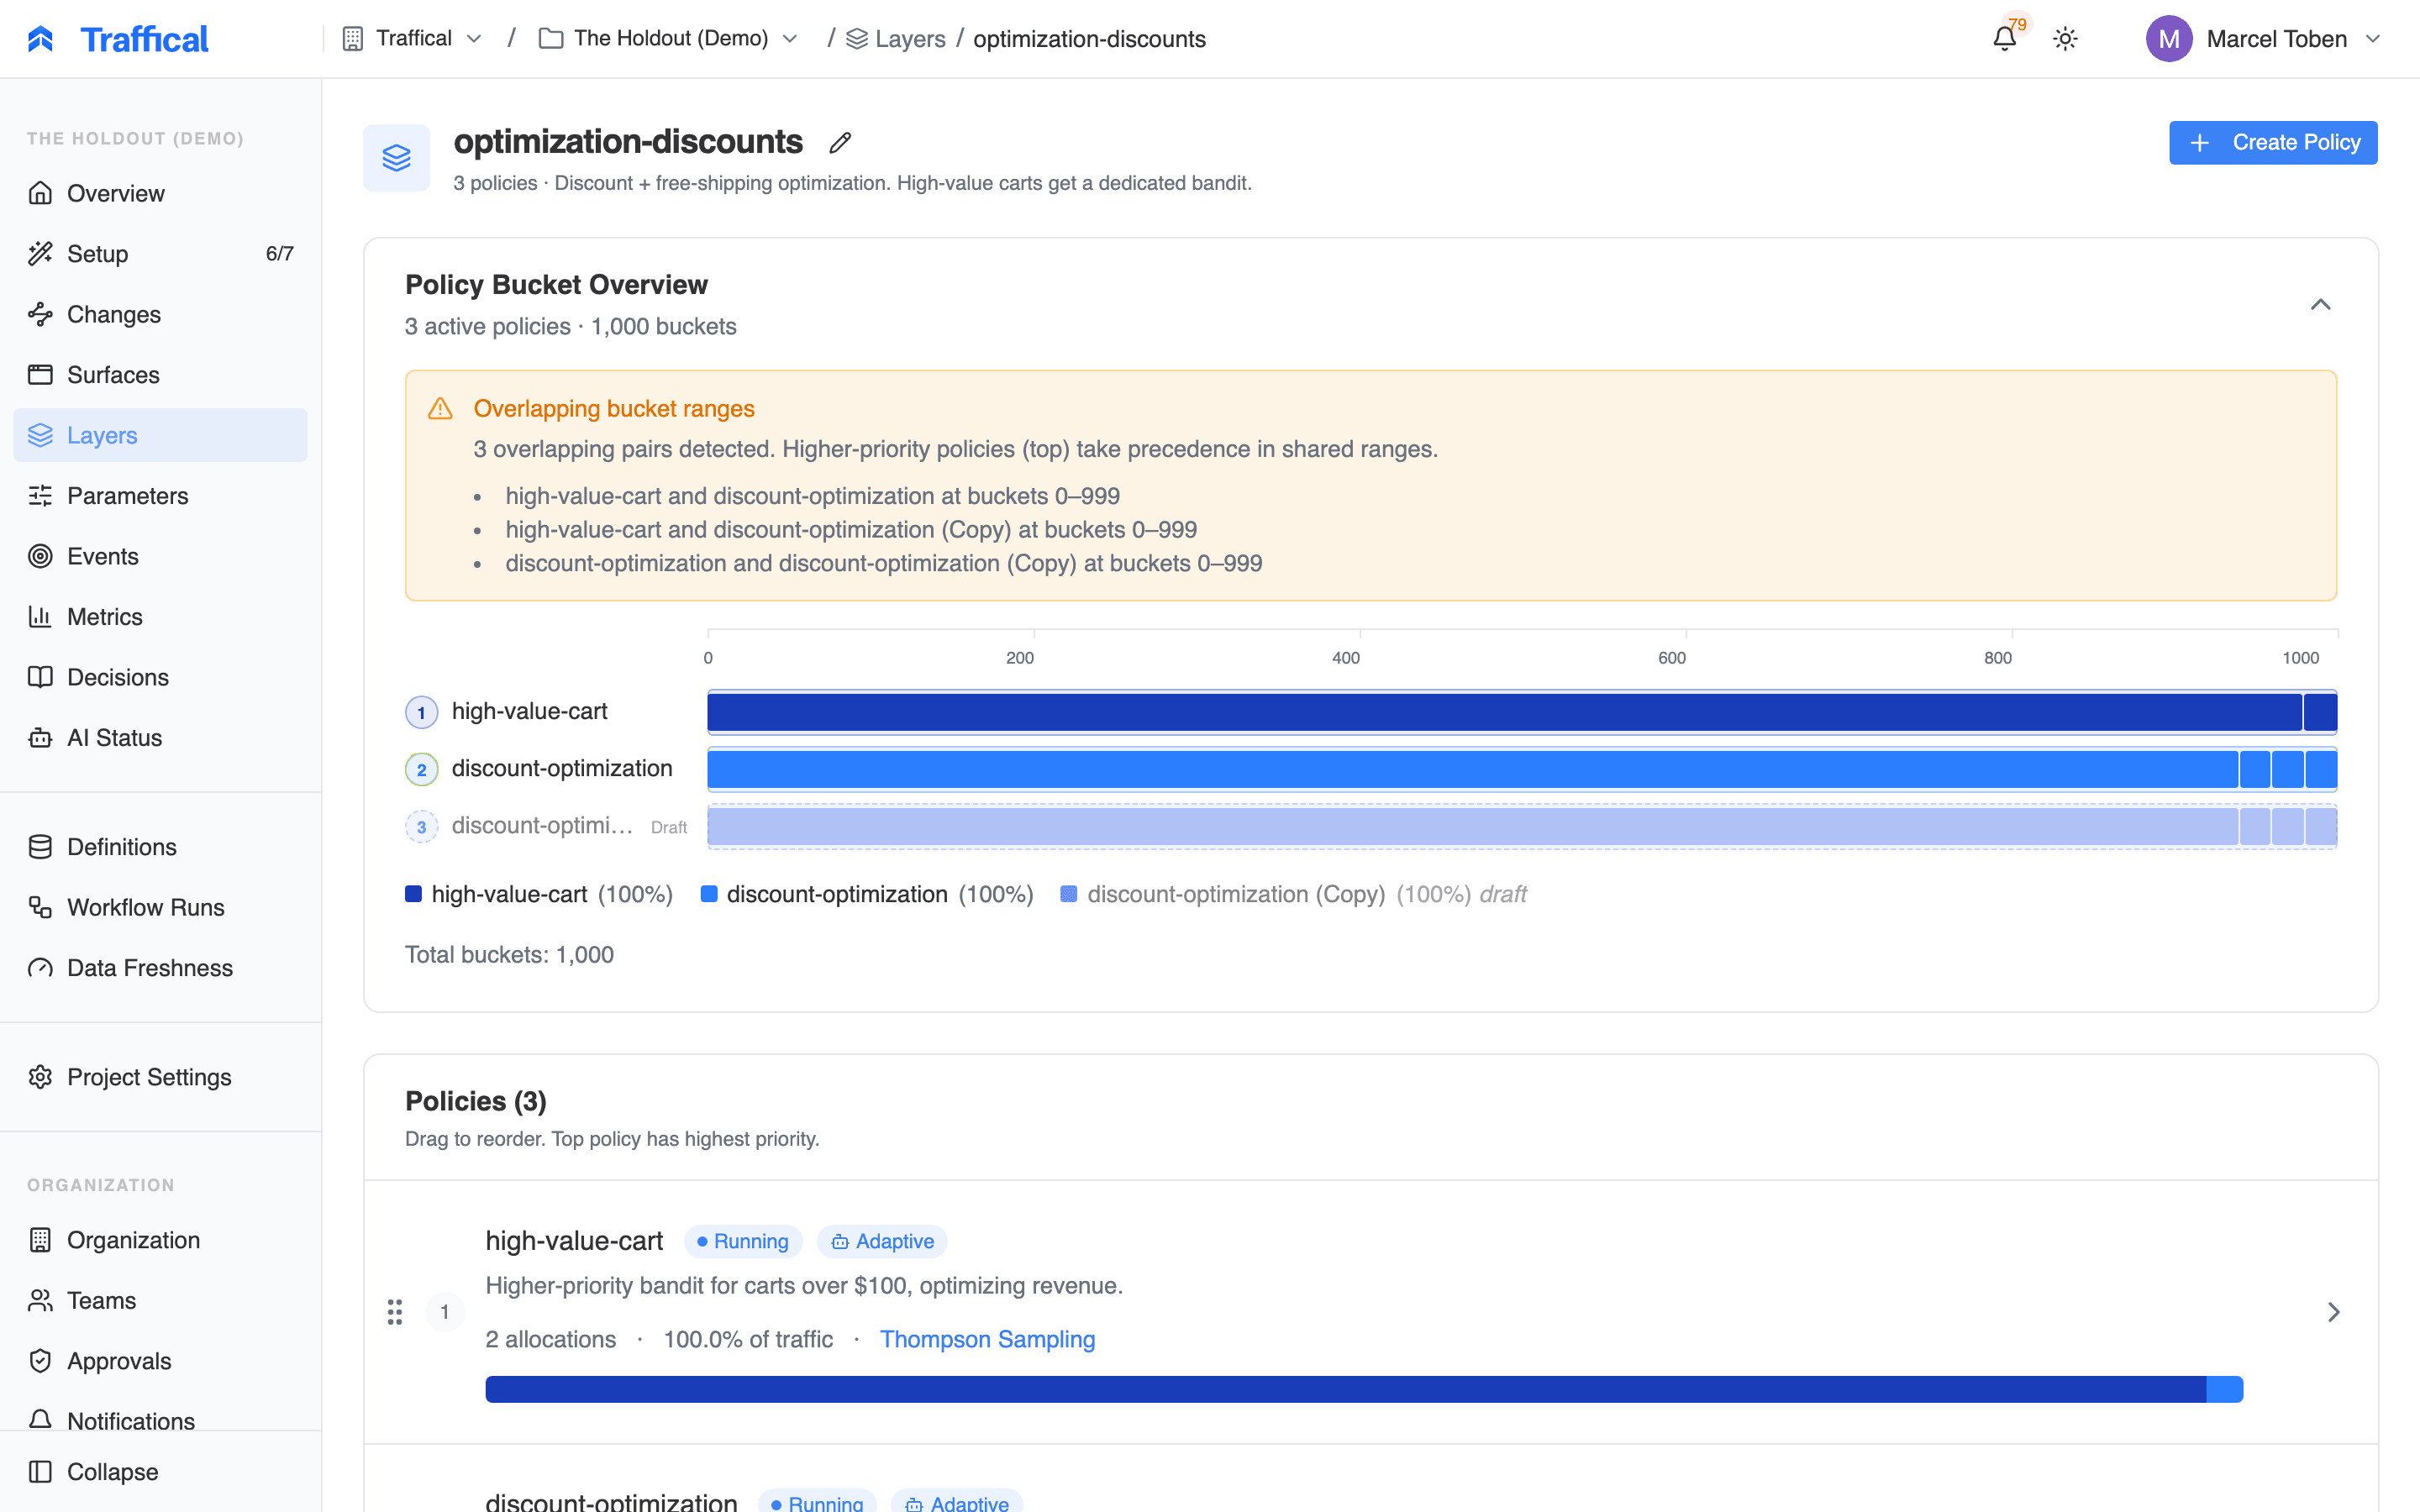Click the pencil edit icon beside optimization-discounts

tap(840, 143)
